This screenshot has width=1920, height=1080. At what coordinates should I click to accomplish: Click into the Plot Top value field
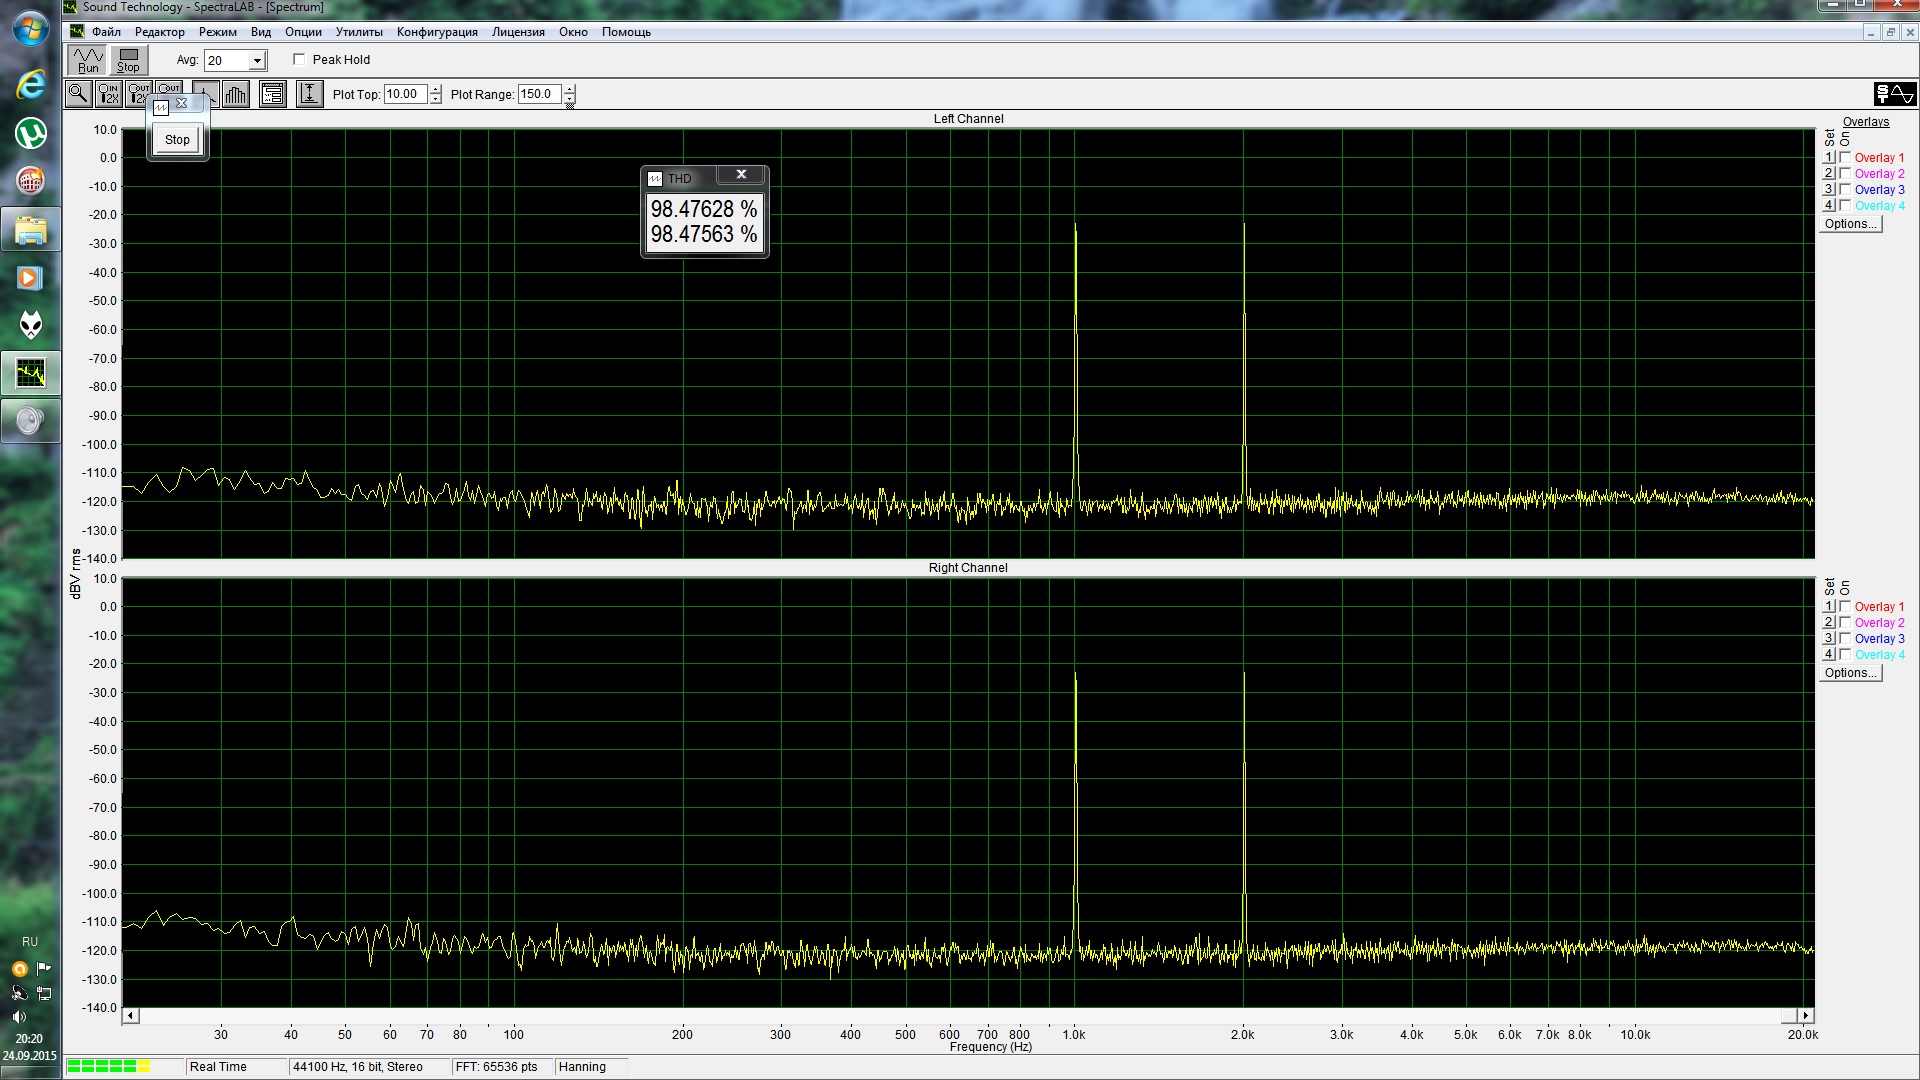[x=405, y=94]
